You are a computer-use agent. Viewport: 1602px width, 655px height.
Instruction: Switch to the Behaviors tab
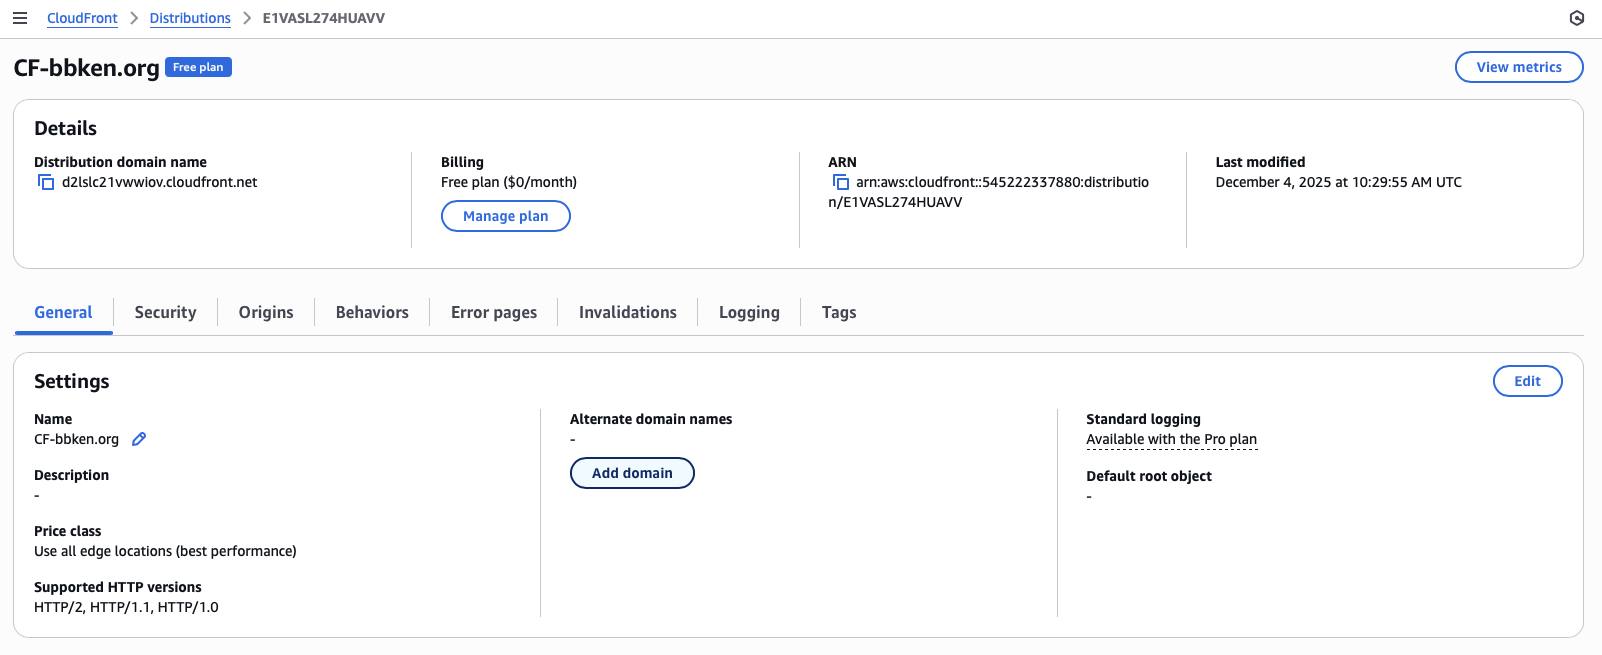pyautogui.click(x=372, y=312)
